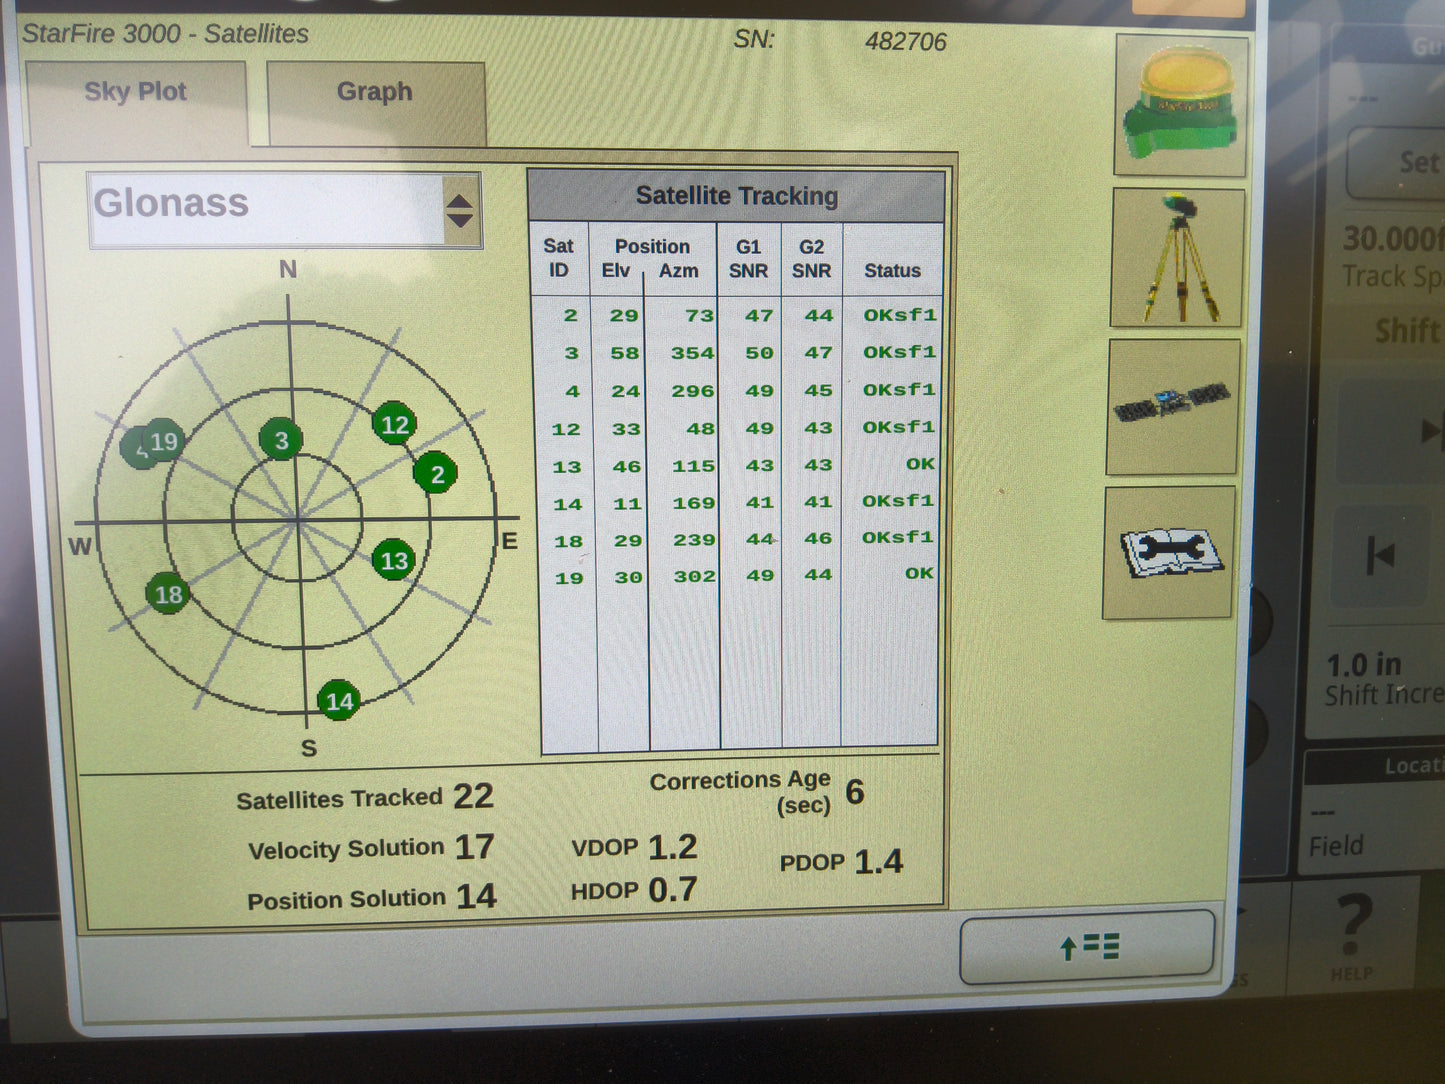Click the 1.0 in shift increment value

1364,665
